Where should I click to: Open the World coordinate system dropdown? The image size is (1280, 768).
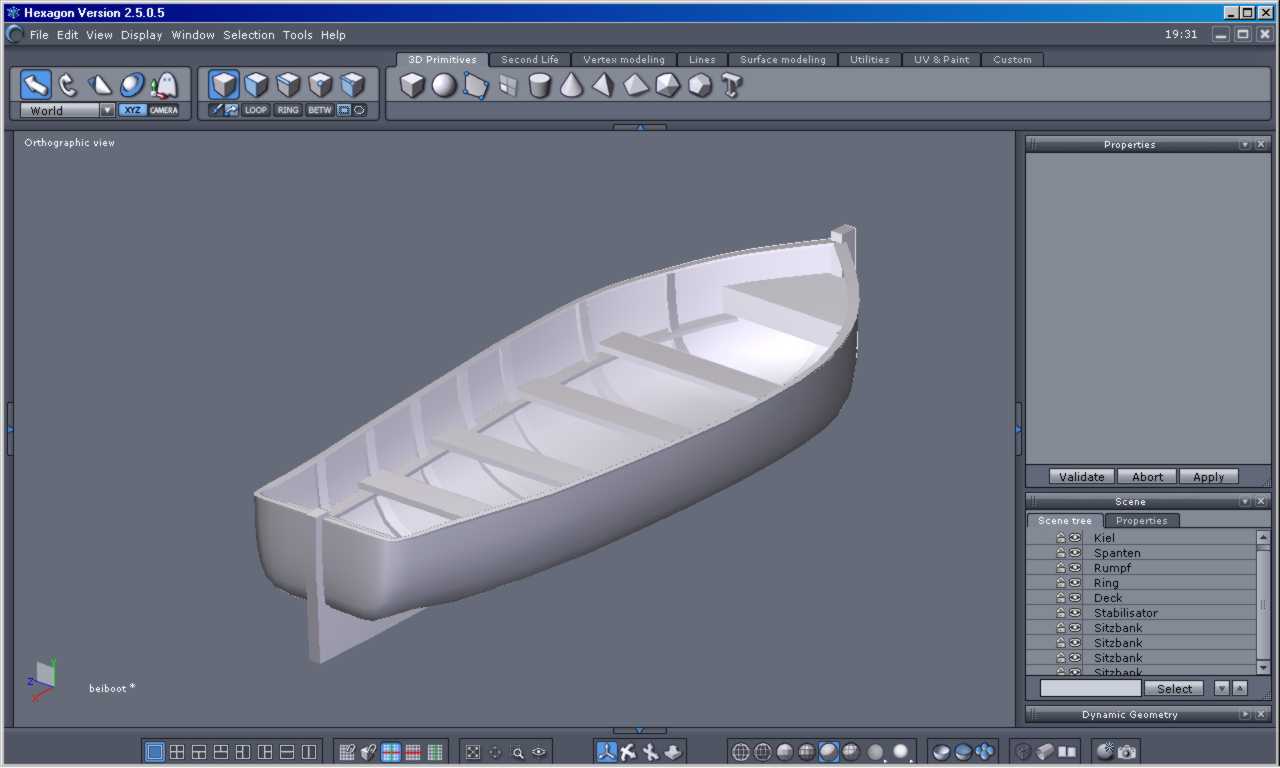[x=107, y=111]
